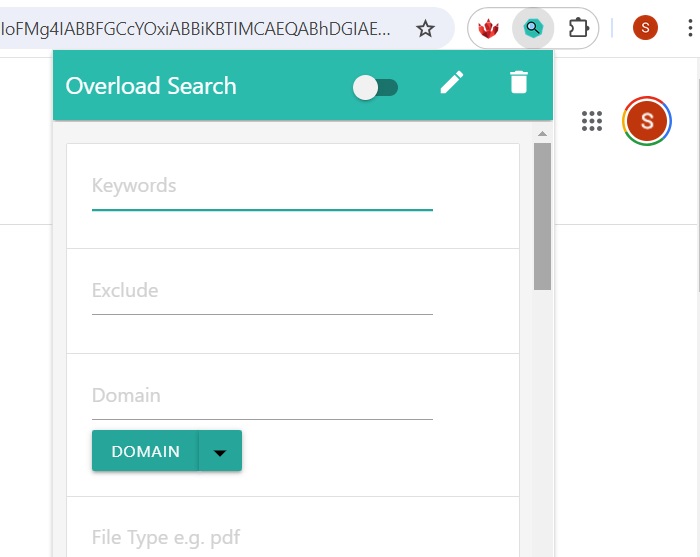Open the Google account avatar
The height and width of the screenshot is (557, 700).
point(646,121)
